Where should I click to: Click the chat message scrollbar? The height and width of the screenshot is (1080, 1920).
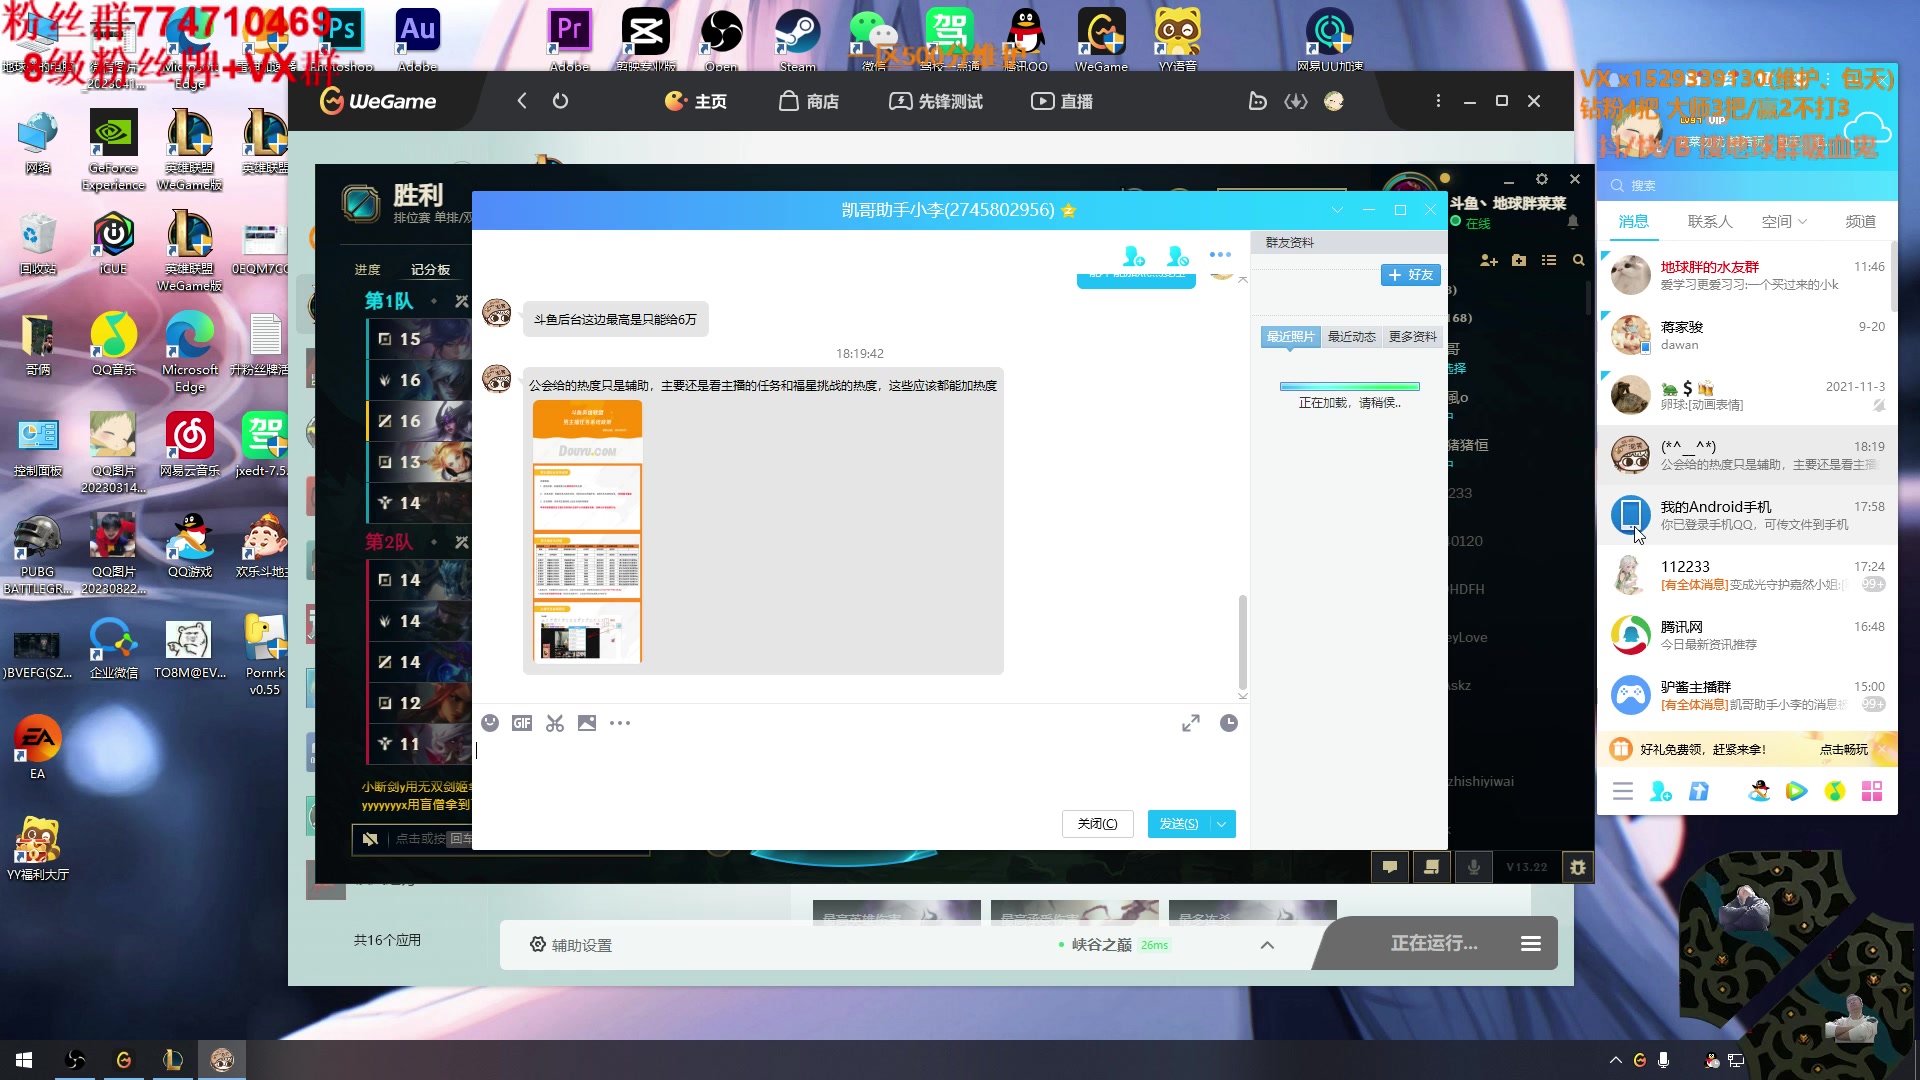(x=1243, y=642)
